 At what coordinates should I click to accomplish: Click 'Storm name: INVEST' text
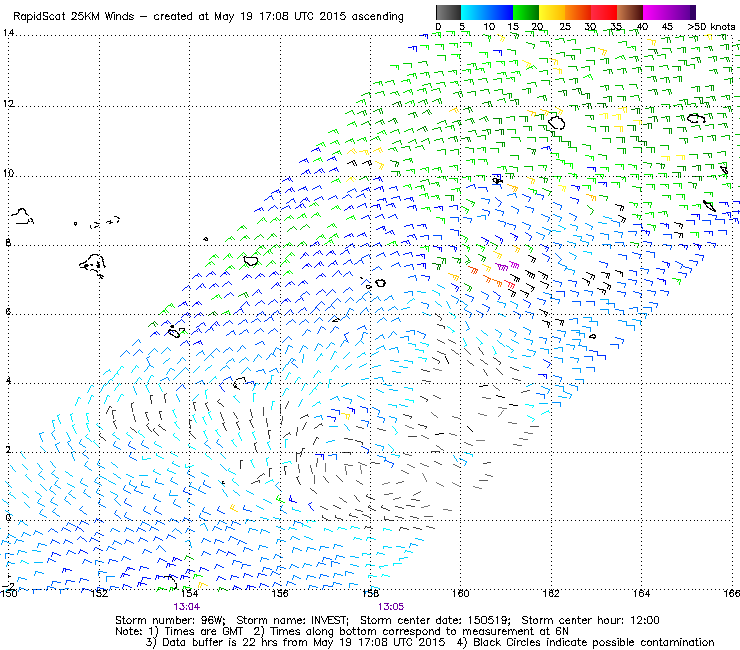pyautogui.click(x=292, y=620)
